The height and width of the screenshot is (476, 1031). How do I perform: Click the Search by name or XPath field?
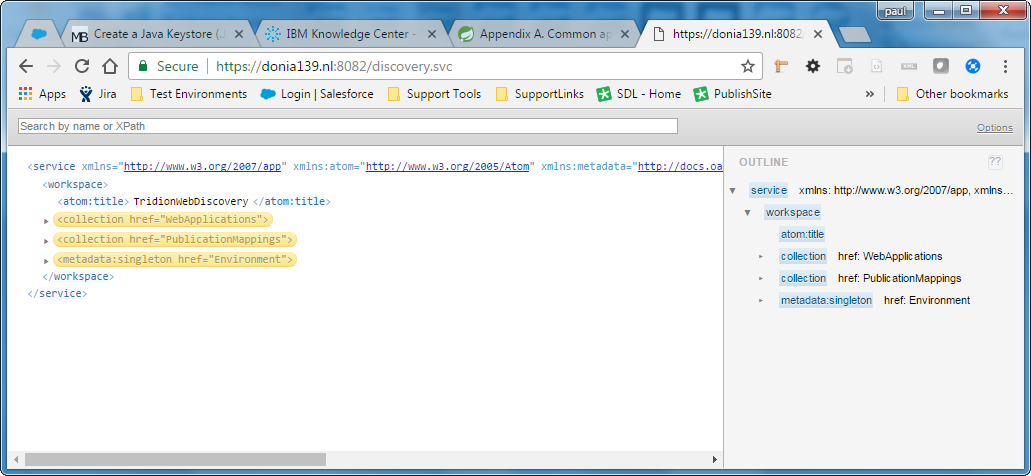coord(347,126)
